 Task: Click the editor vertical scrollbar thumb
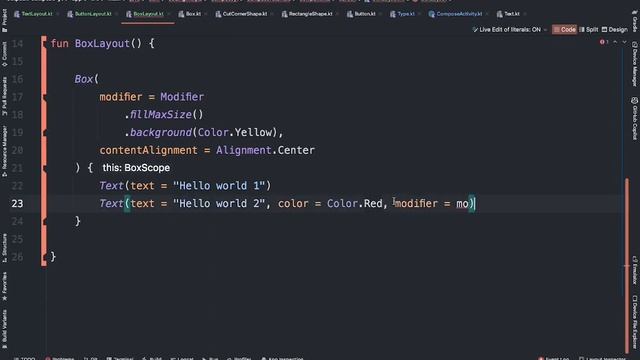tap(627, 265)
